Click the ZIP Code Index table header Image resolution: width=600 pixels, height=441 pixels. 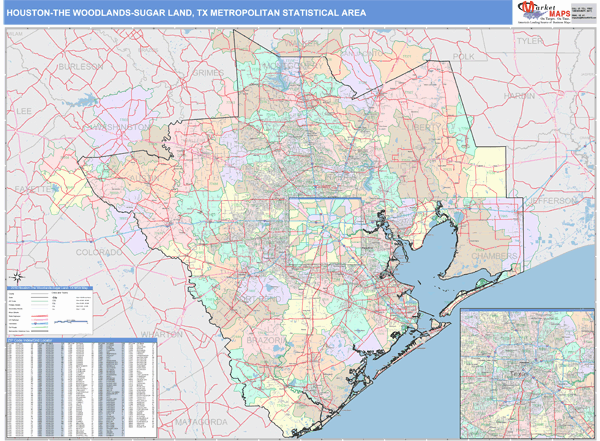pyautogui.click(x=82, y=340)
